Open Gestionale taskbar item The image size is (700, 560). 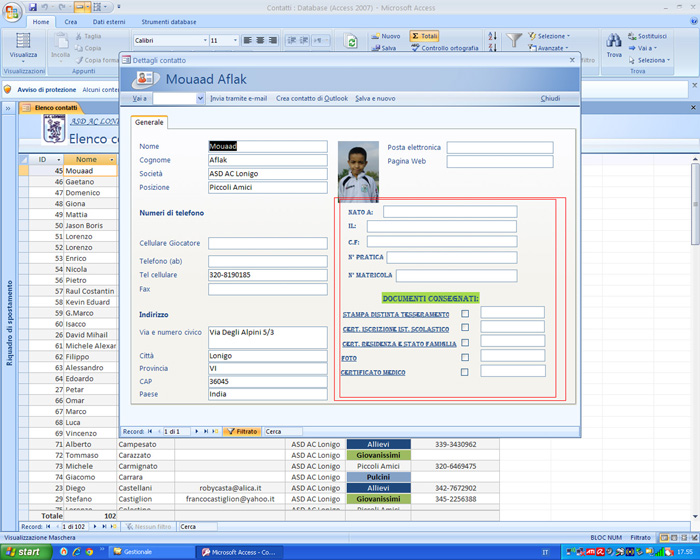pos(152,552)
